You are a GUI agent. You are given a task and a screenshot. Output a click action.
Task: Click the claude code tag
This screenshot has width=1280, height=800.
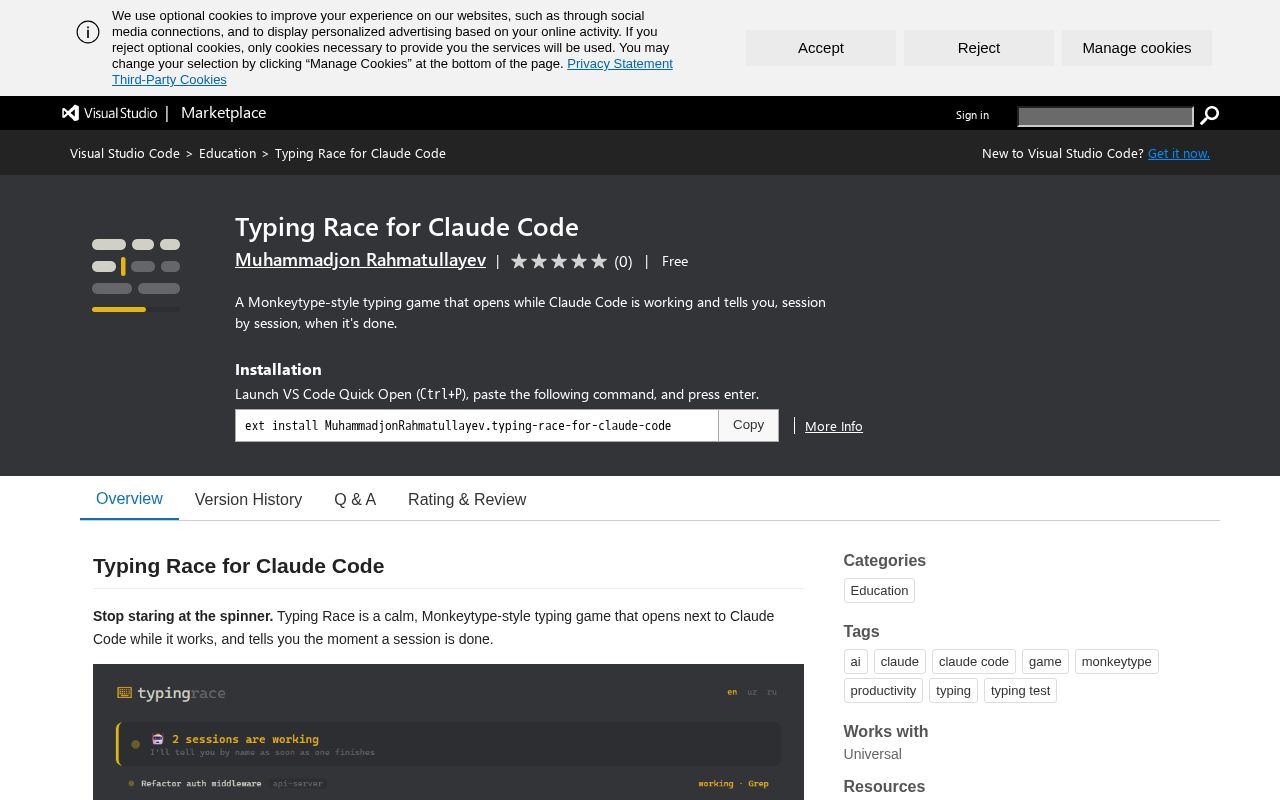pyautogui.click(x=974, y=662)
